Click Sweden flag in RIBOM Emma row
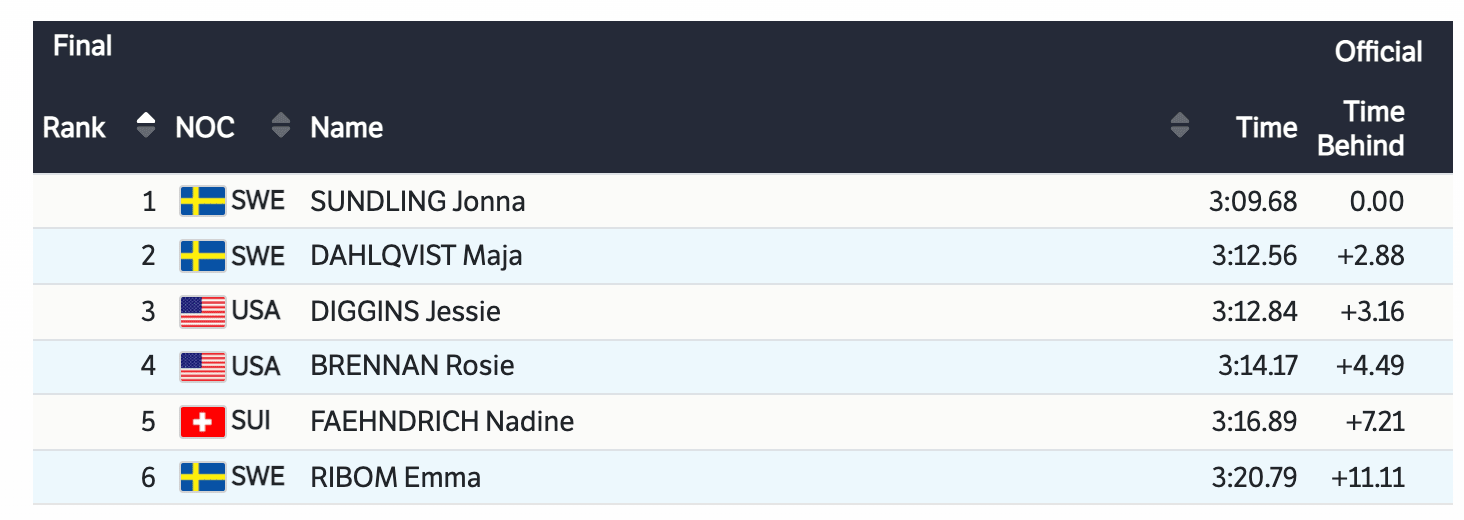 [x=203, y=476]
